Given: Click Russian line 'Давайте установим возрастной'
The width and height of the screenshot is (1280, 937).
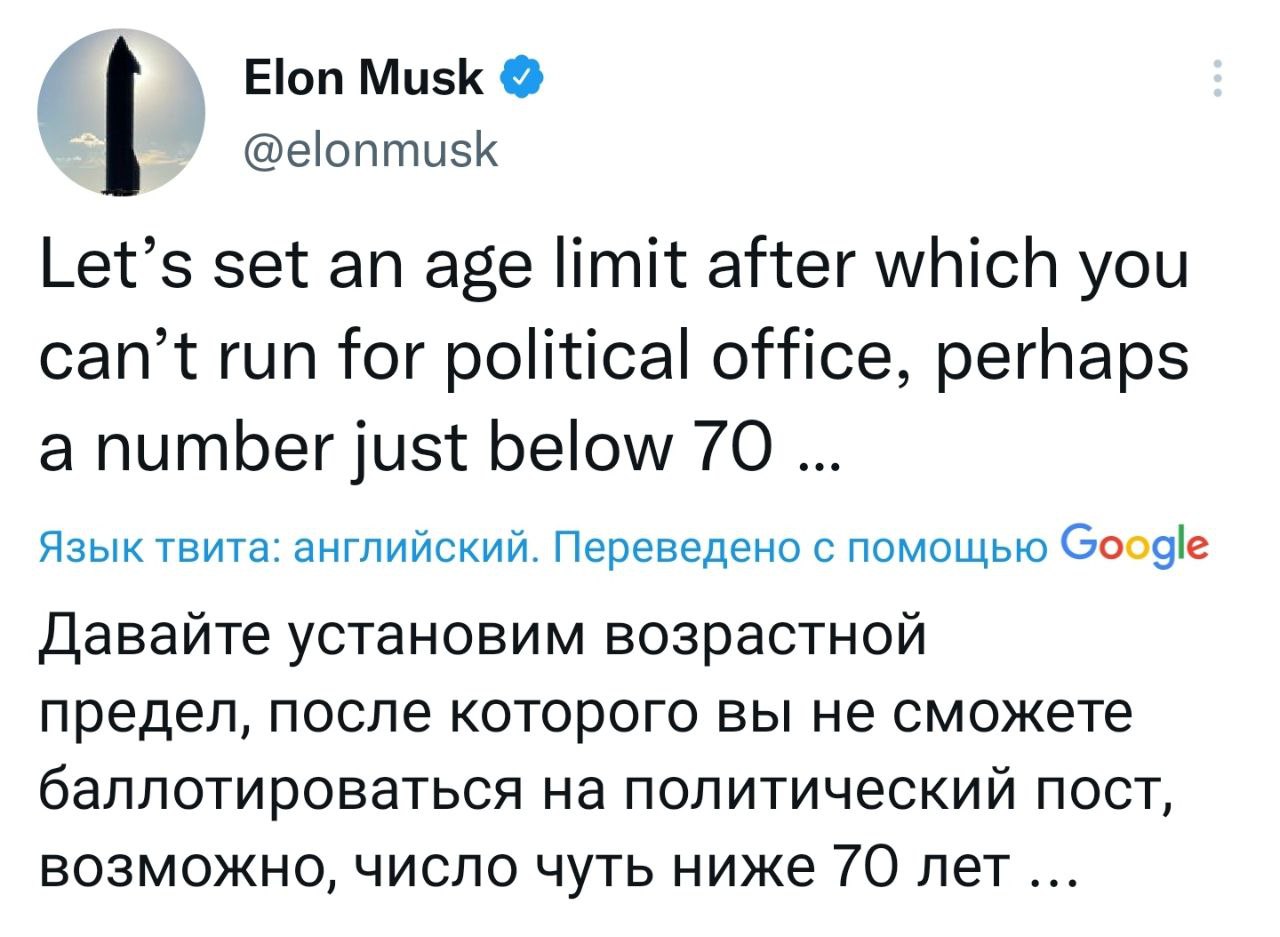Looking at the screenshot, I should click(483, 637).
